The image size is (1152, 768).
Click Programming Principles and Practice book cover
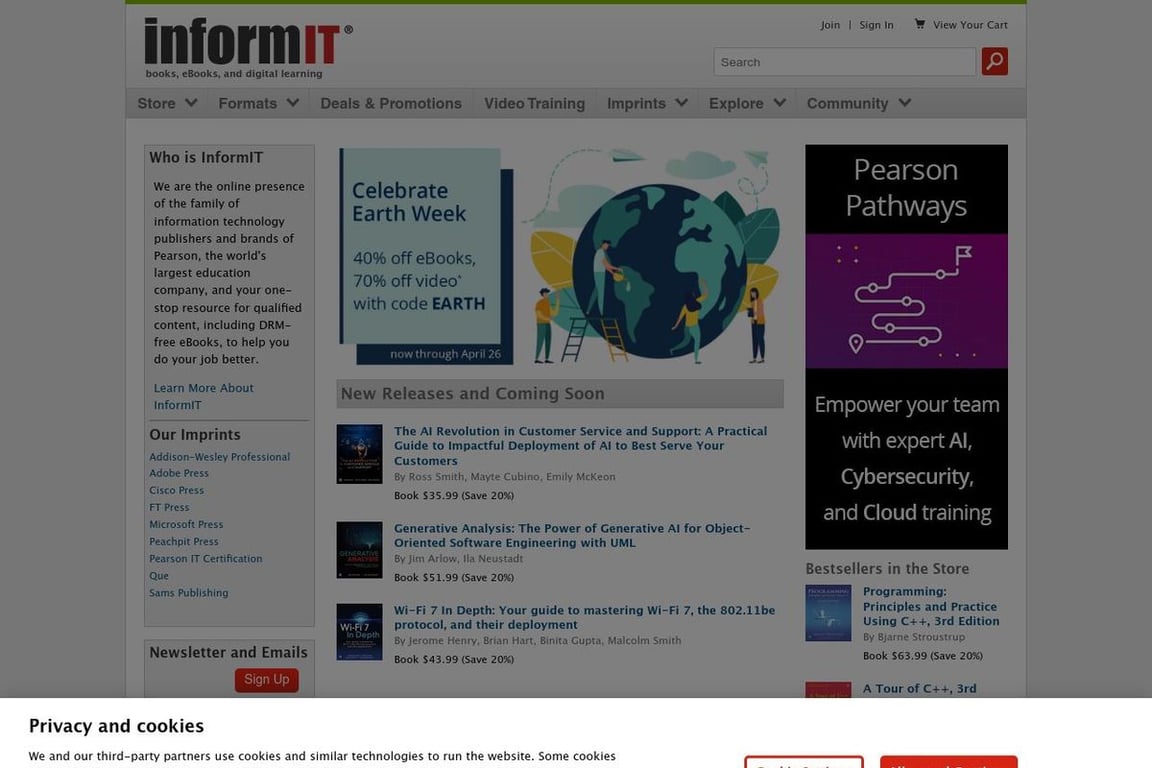828,613
